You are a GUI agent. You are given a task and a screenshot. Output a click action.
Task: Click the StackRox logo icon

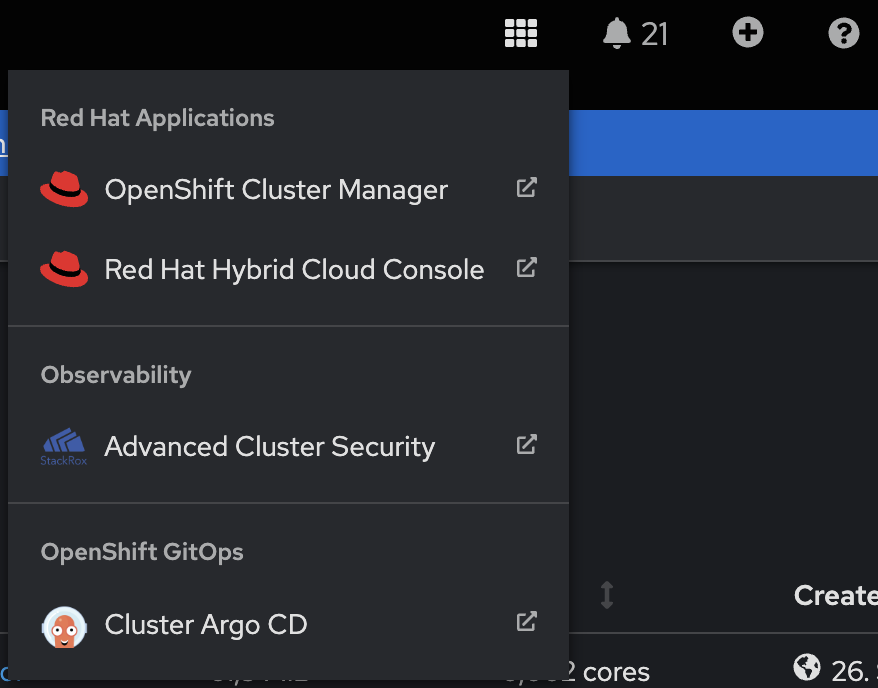(64, 447)
